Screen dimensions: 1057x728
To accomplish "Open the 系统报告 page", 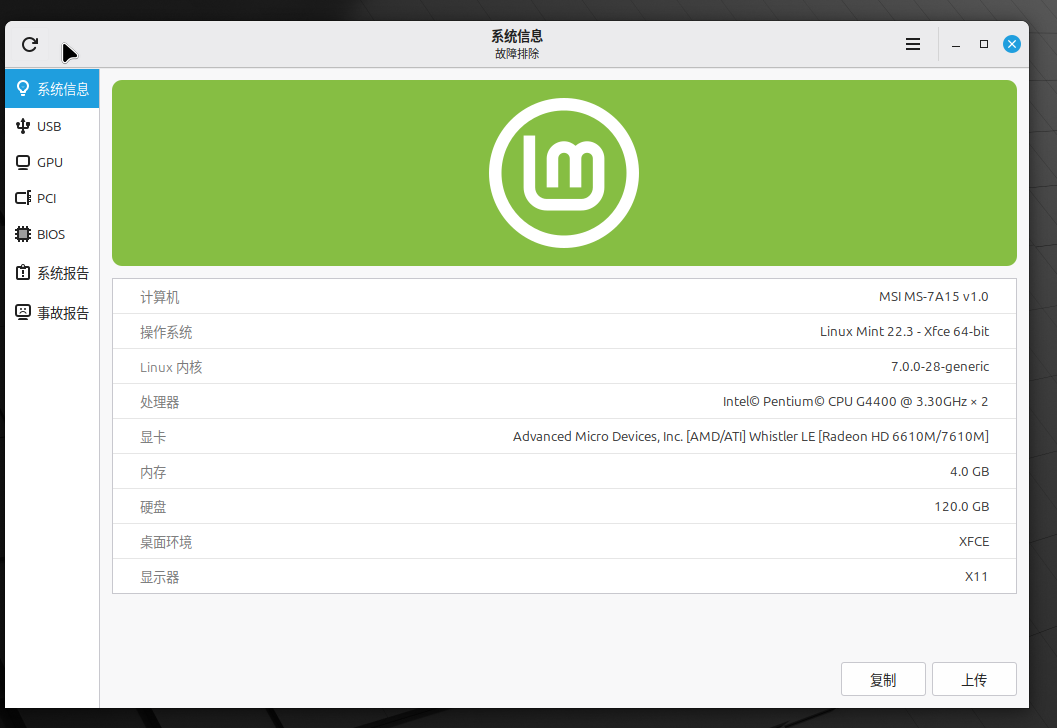I will [x=52, y=272].
